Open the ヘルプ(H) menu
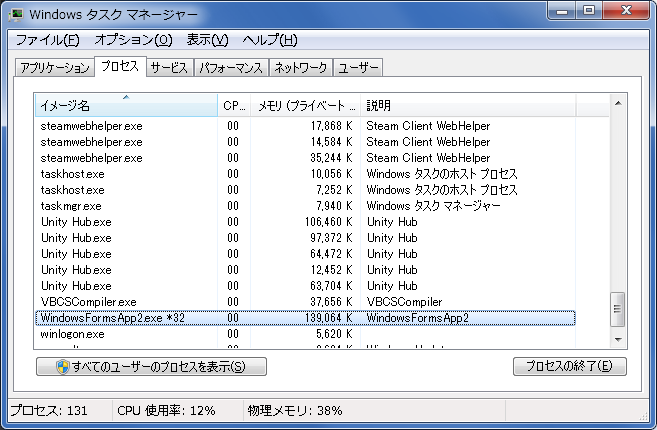Viewport: 657px width, 430px height. [270, 40]
